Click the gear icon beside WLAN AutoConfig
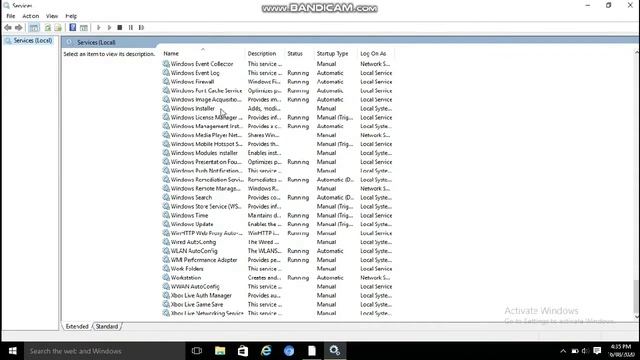 [x=166, y=251]
